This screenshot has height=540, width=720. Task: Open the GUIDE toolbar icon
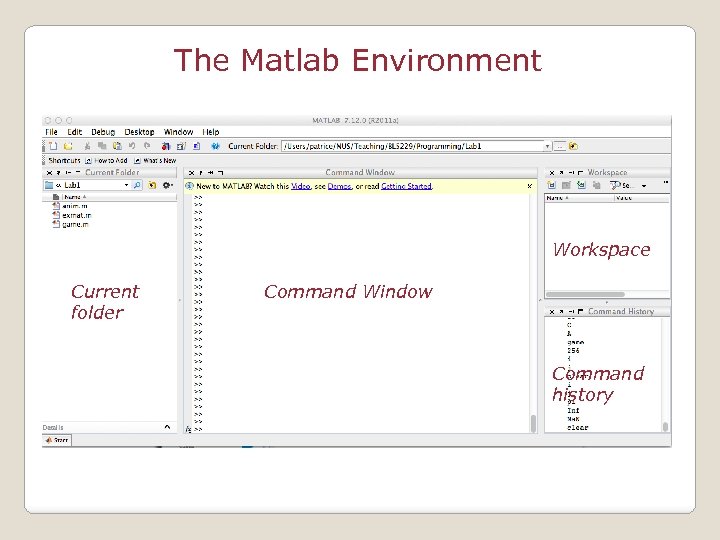pyautogui.click(x=181, y=146)
